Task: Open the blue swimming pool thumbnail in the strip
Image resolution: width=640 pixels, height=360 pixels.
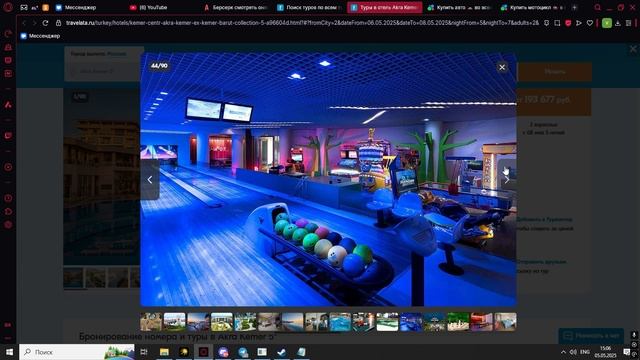Action: pos(340,322)
